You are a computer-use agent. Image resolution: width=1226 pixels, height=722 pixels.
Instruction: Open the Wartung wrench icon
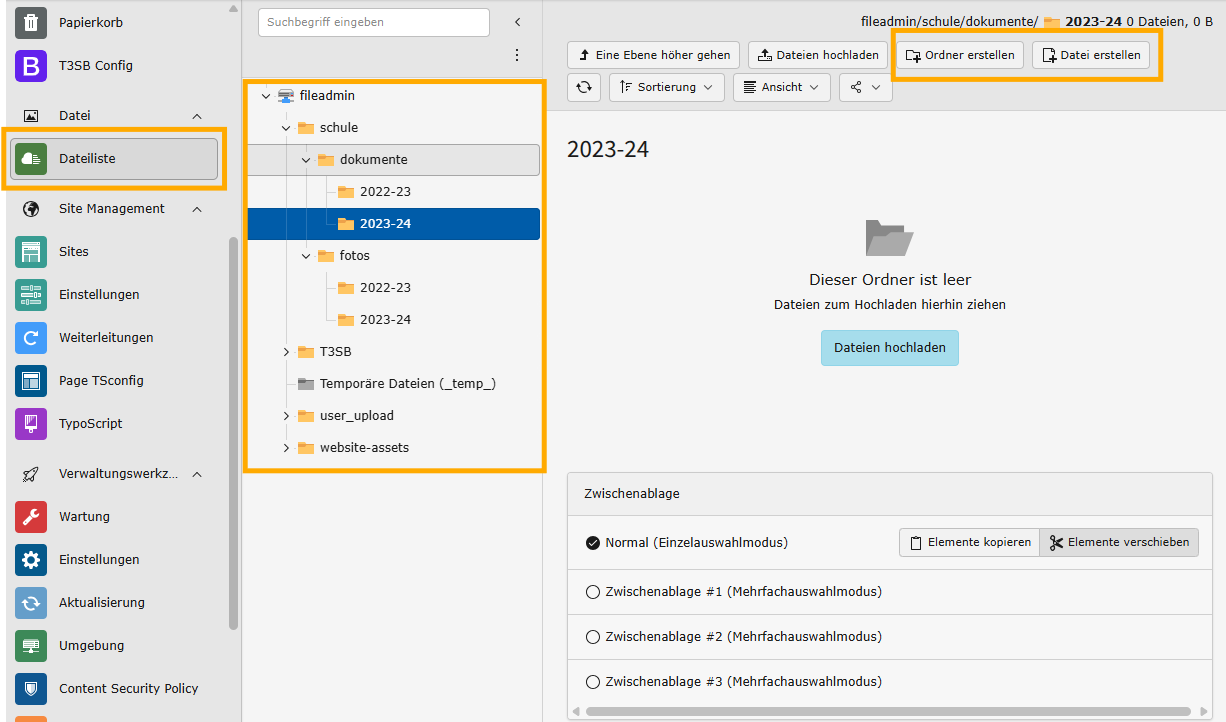point(31,517)
